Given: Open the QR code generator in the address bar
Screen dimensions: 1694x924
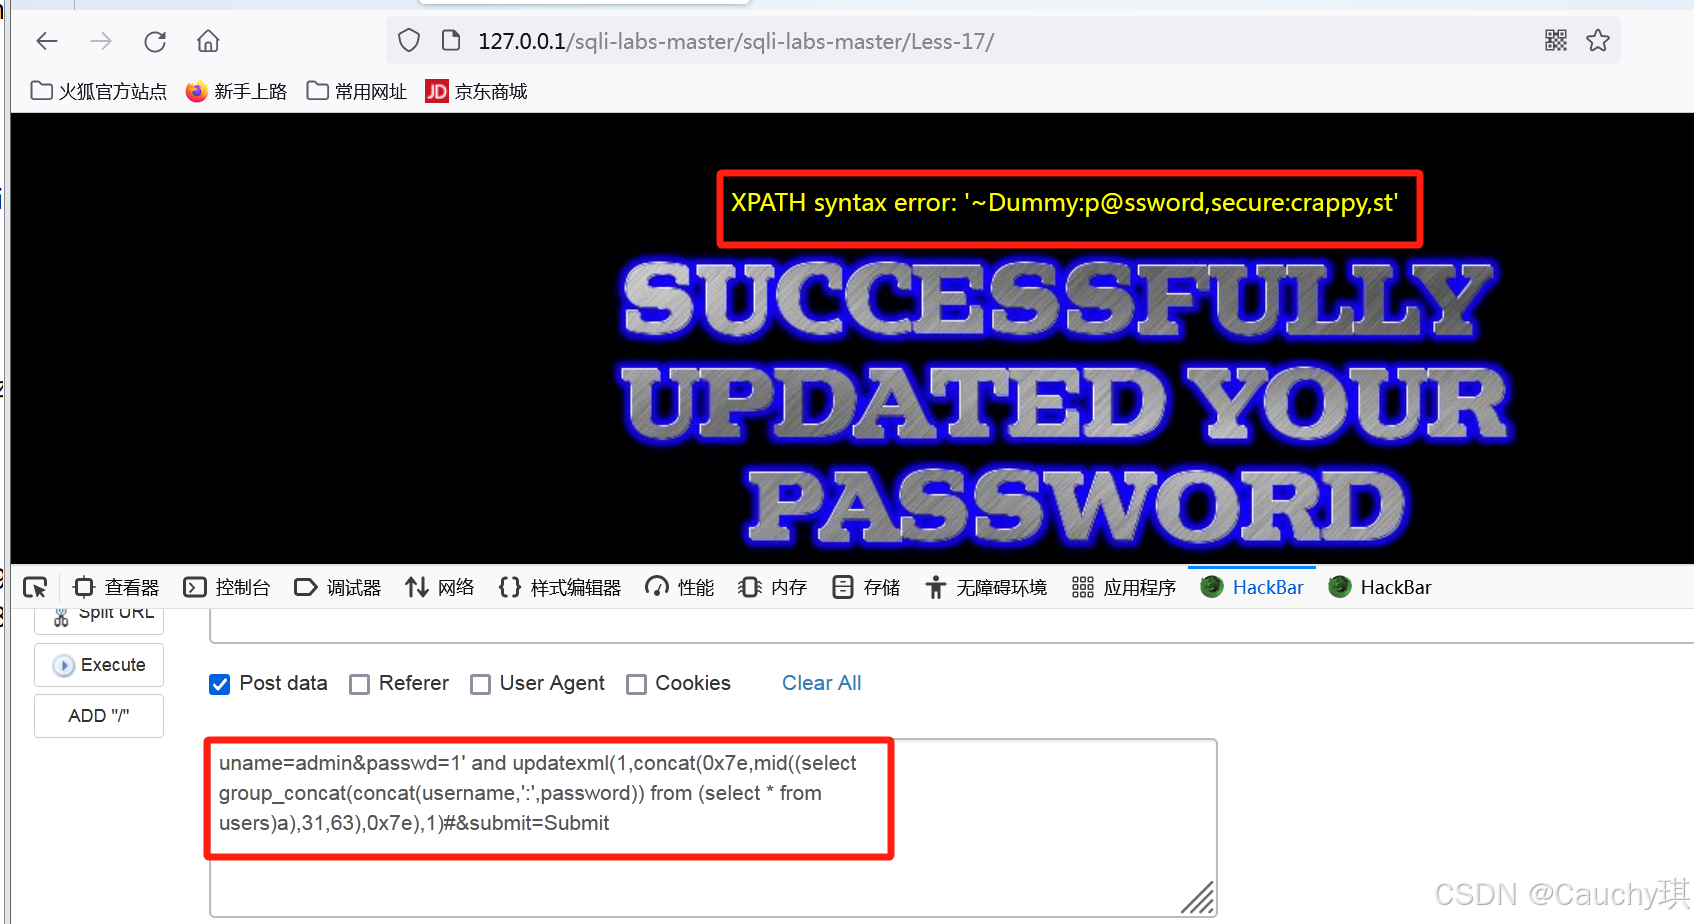Looking at the screenshot, I should tap(1555, 41).
